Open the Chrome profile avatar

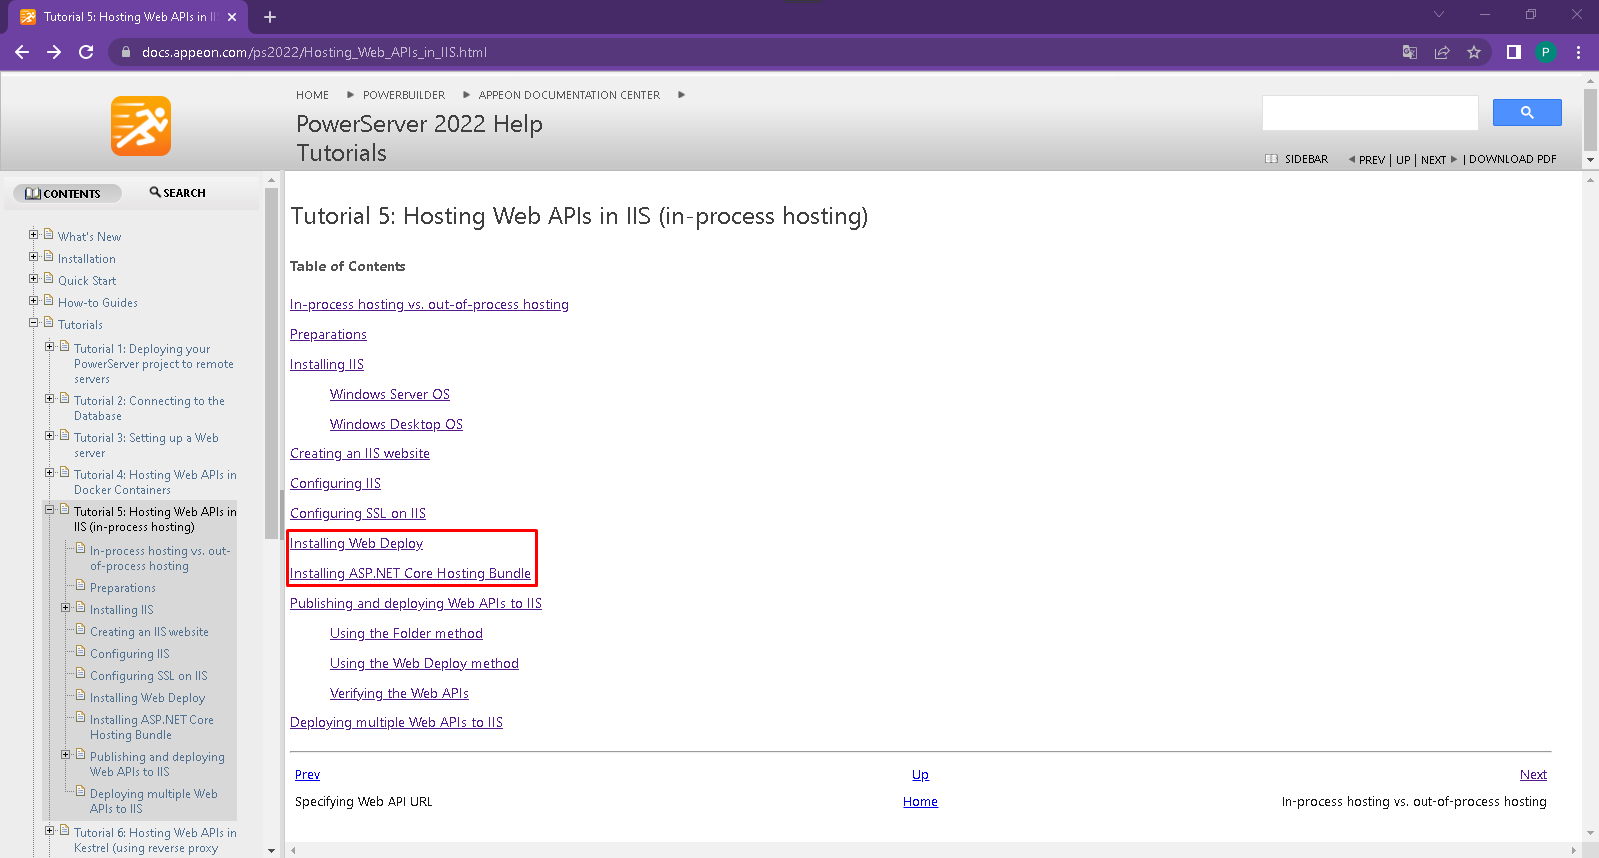pos(1545,52)
